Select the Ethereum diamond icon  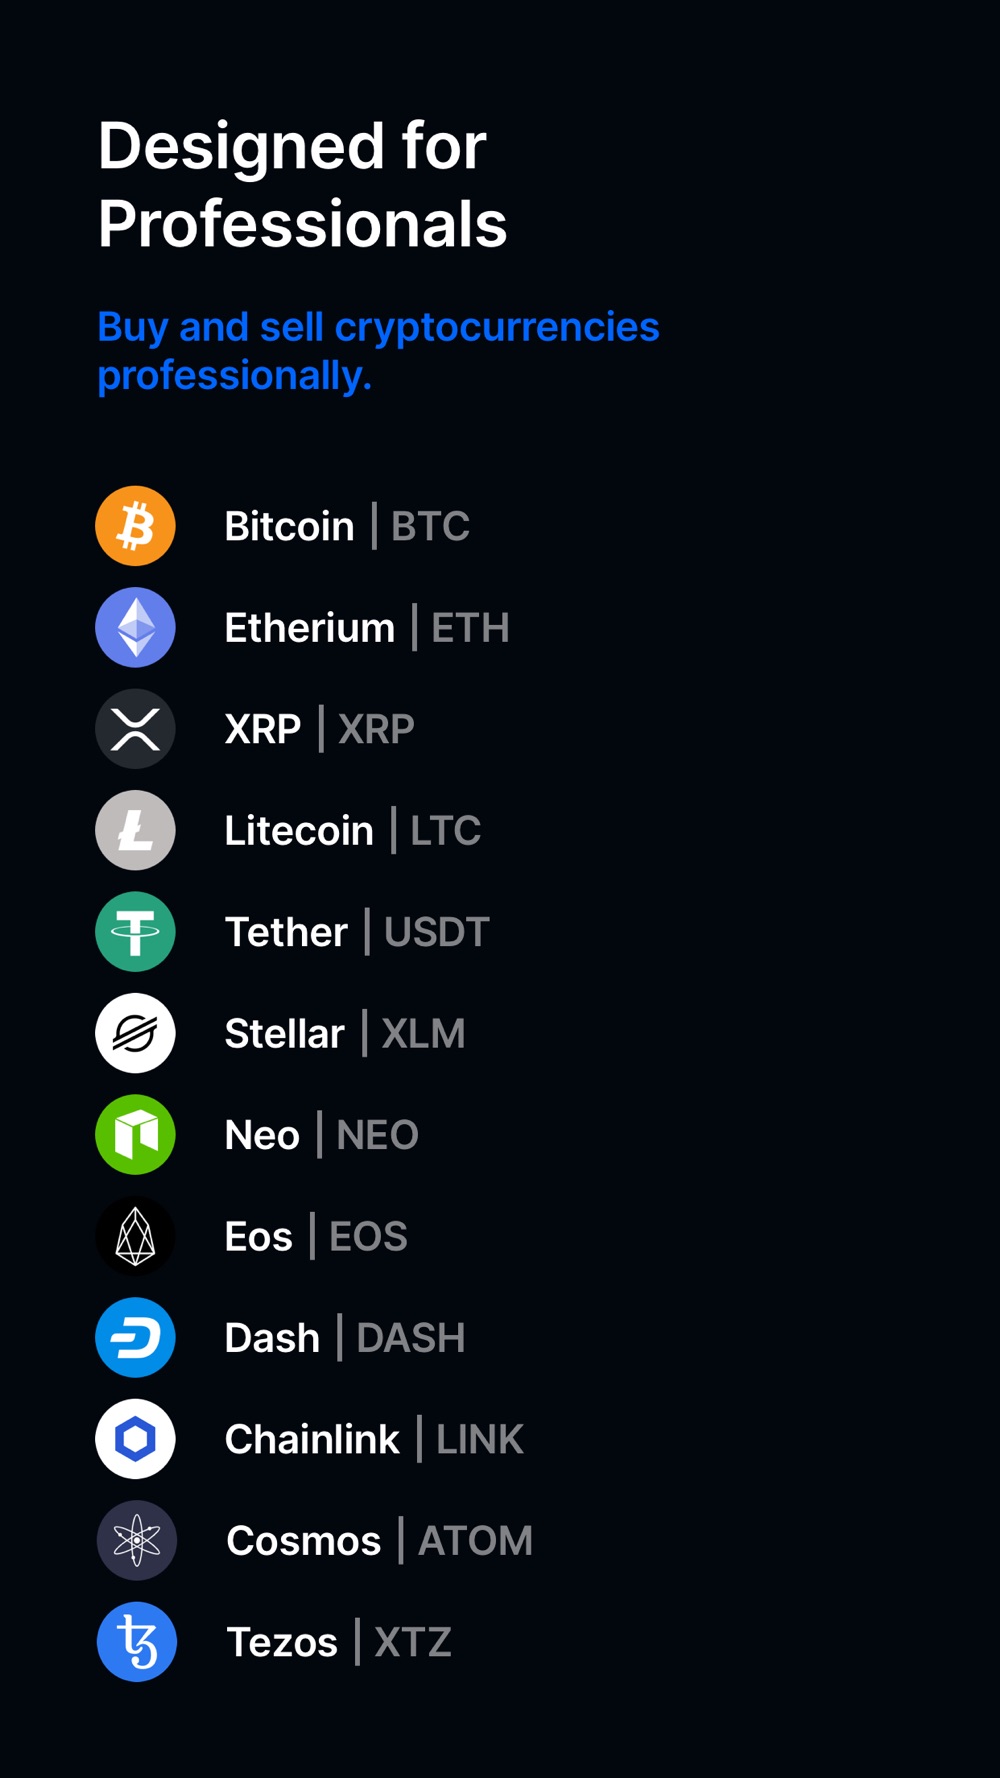pos(135,627)
